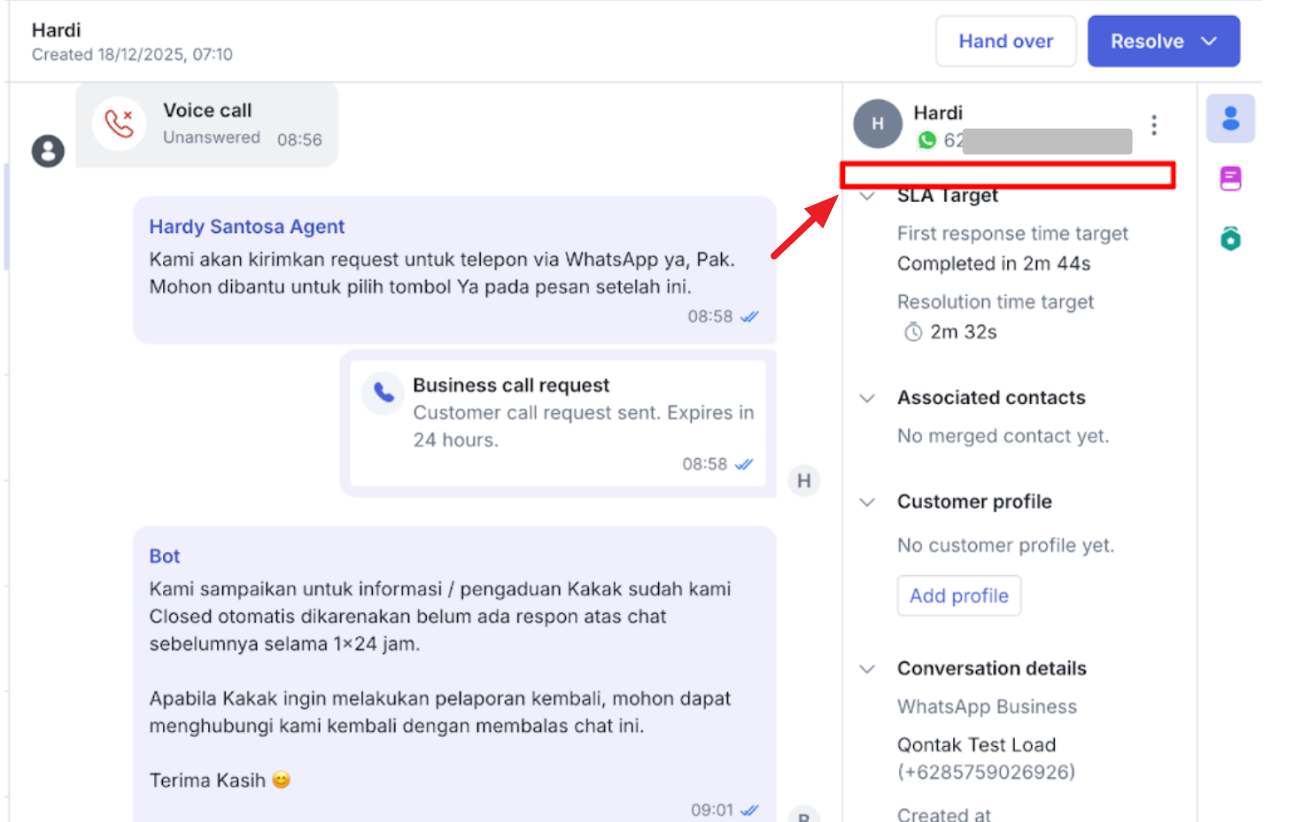The image size is (1312, 822).
Task: Collapse the SLA Target section
Action: pos(867,196)
